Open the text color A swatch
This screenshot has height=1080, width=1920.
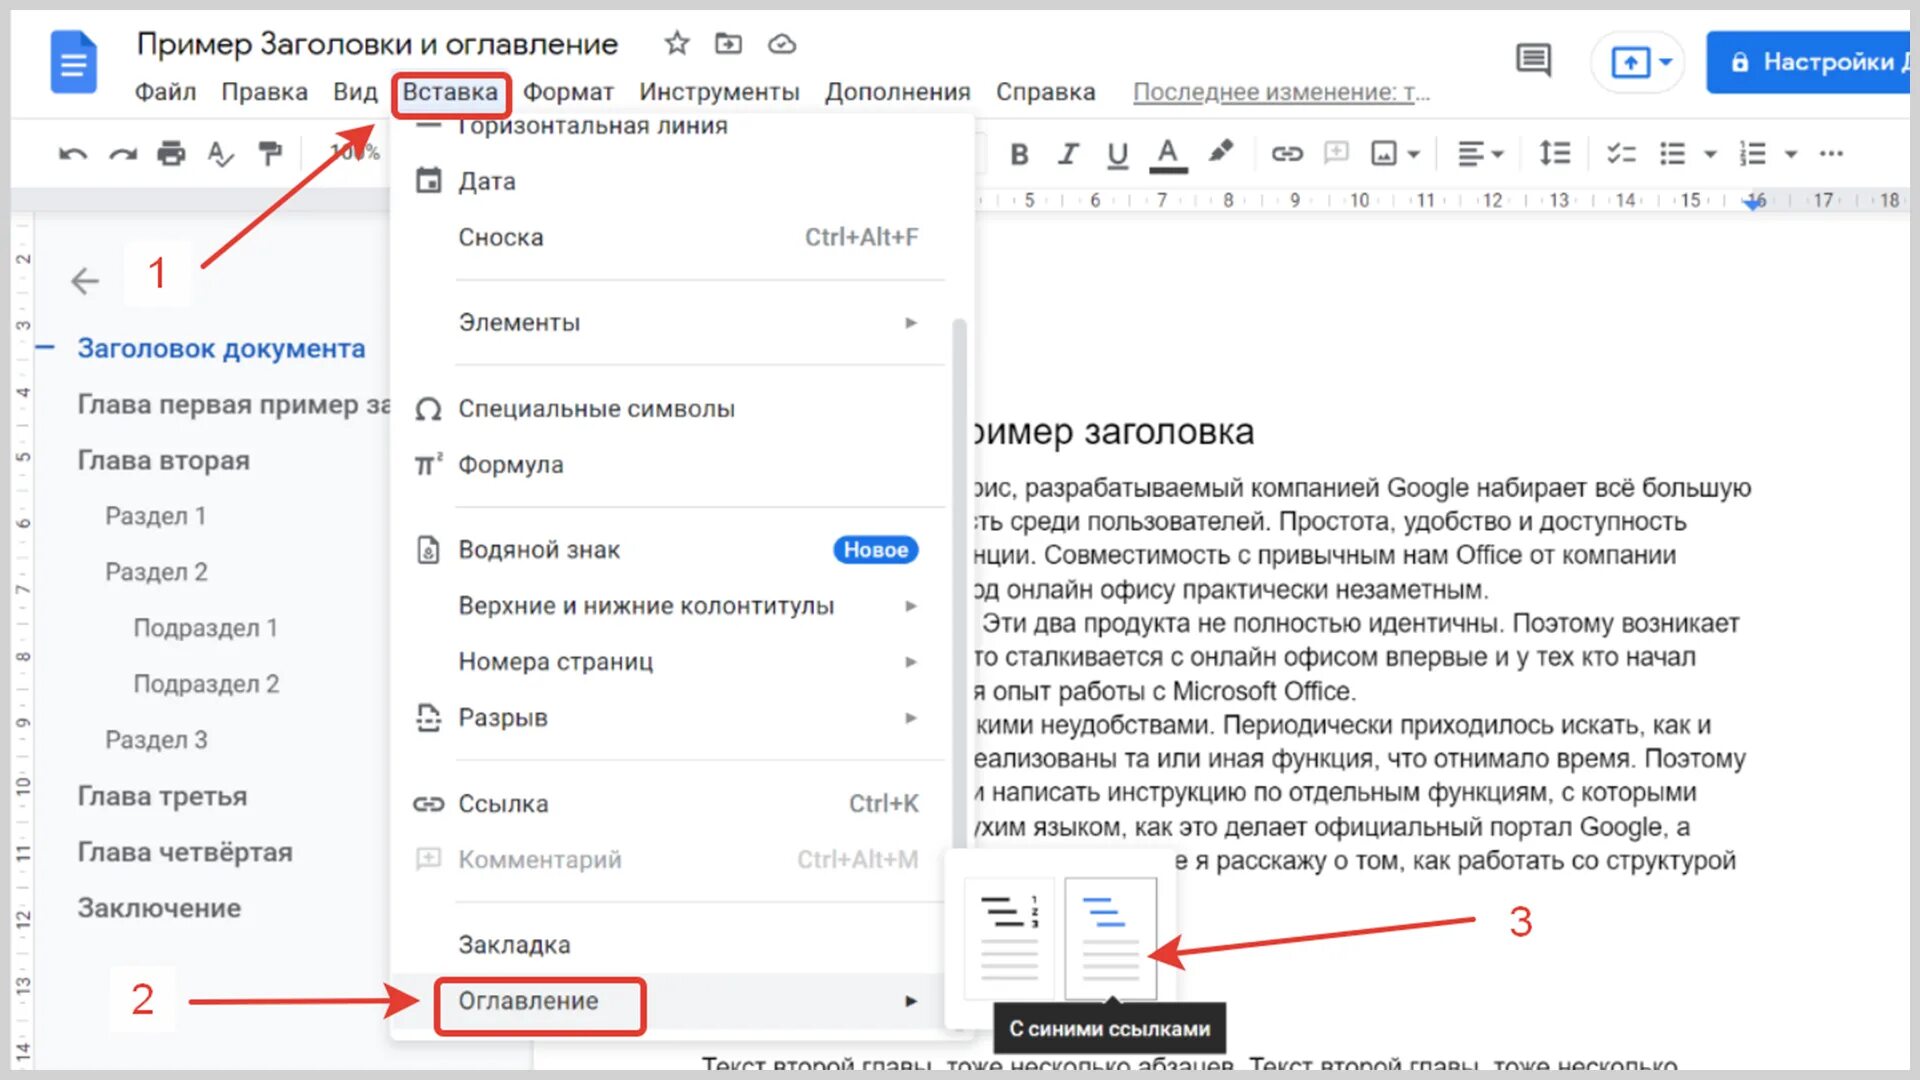(1167, 154)
